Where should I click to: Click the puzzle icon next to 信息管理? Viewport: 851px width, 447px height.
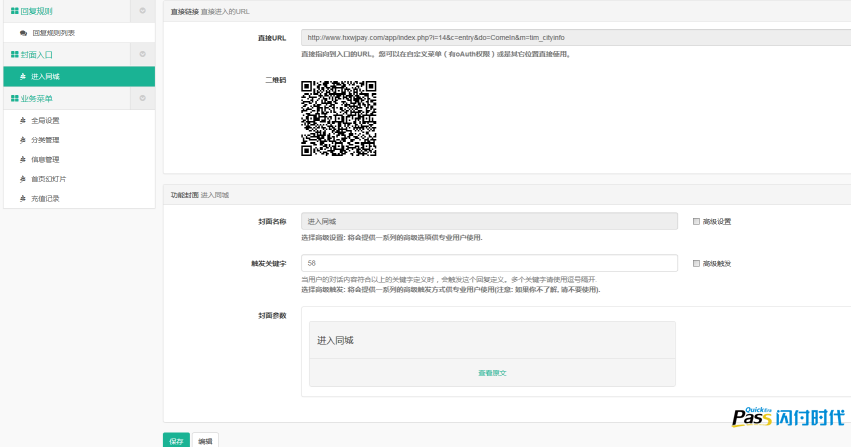[x=23, y=159]
